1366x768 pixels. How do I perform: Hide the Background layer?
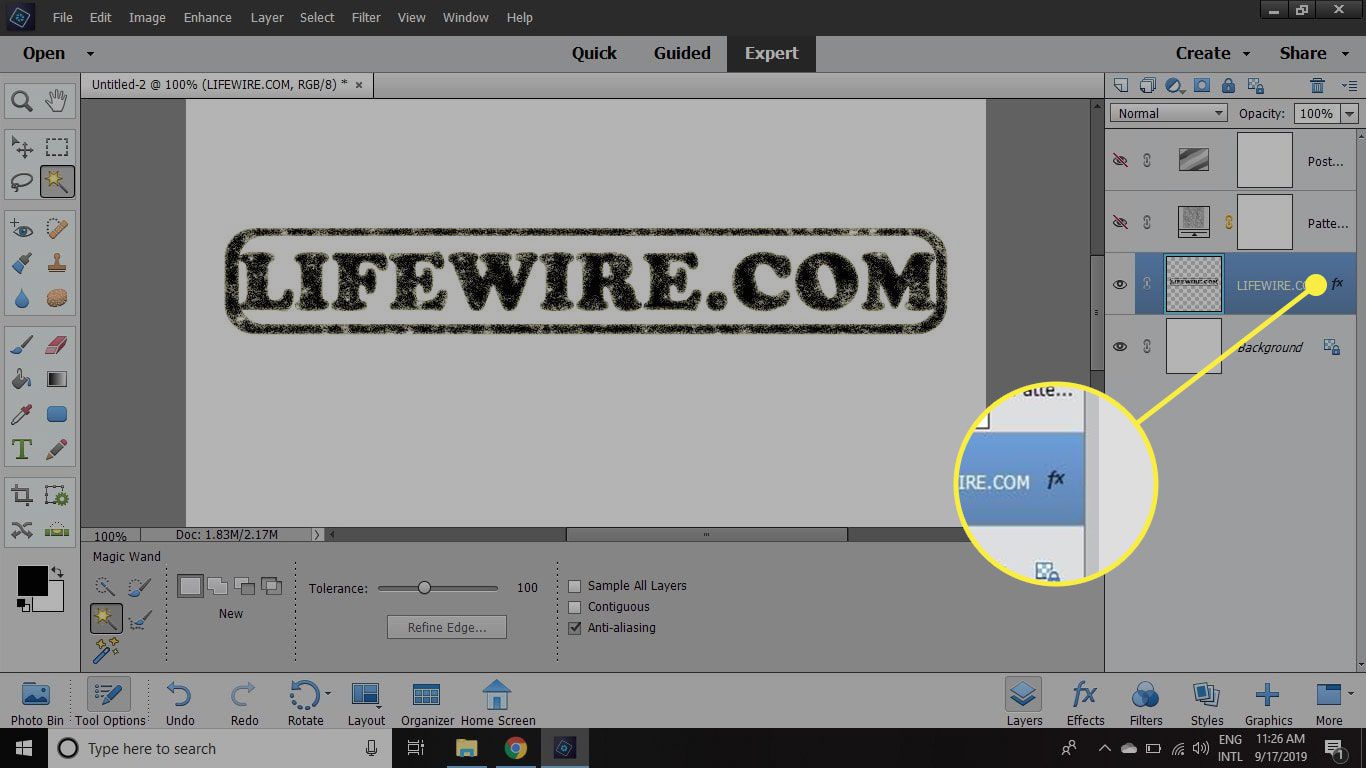click(x=1120, y=347)
